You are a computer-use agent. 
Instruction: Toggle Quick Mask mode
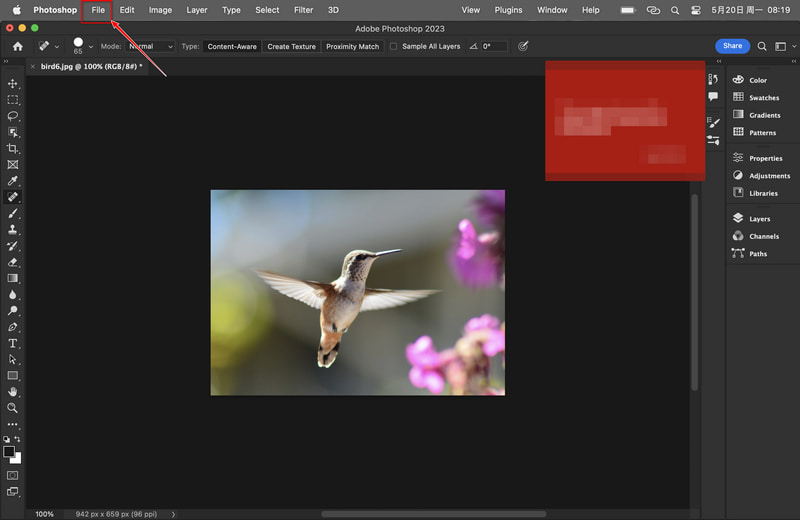(x=12, y=476)
